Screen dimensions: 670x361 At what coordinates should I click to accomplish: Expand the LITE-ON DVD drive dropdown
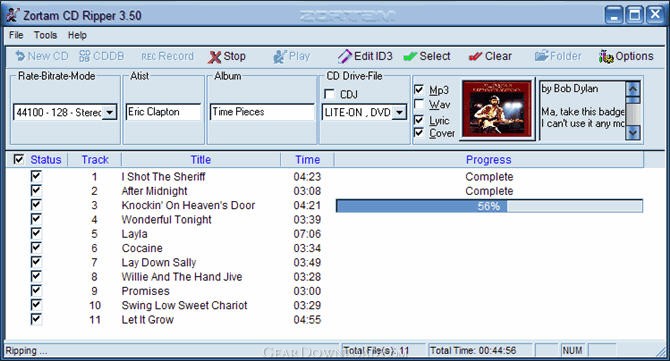tap(400, 112)
